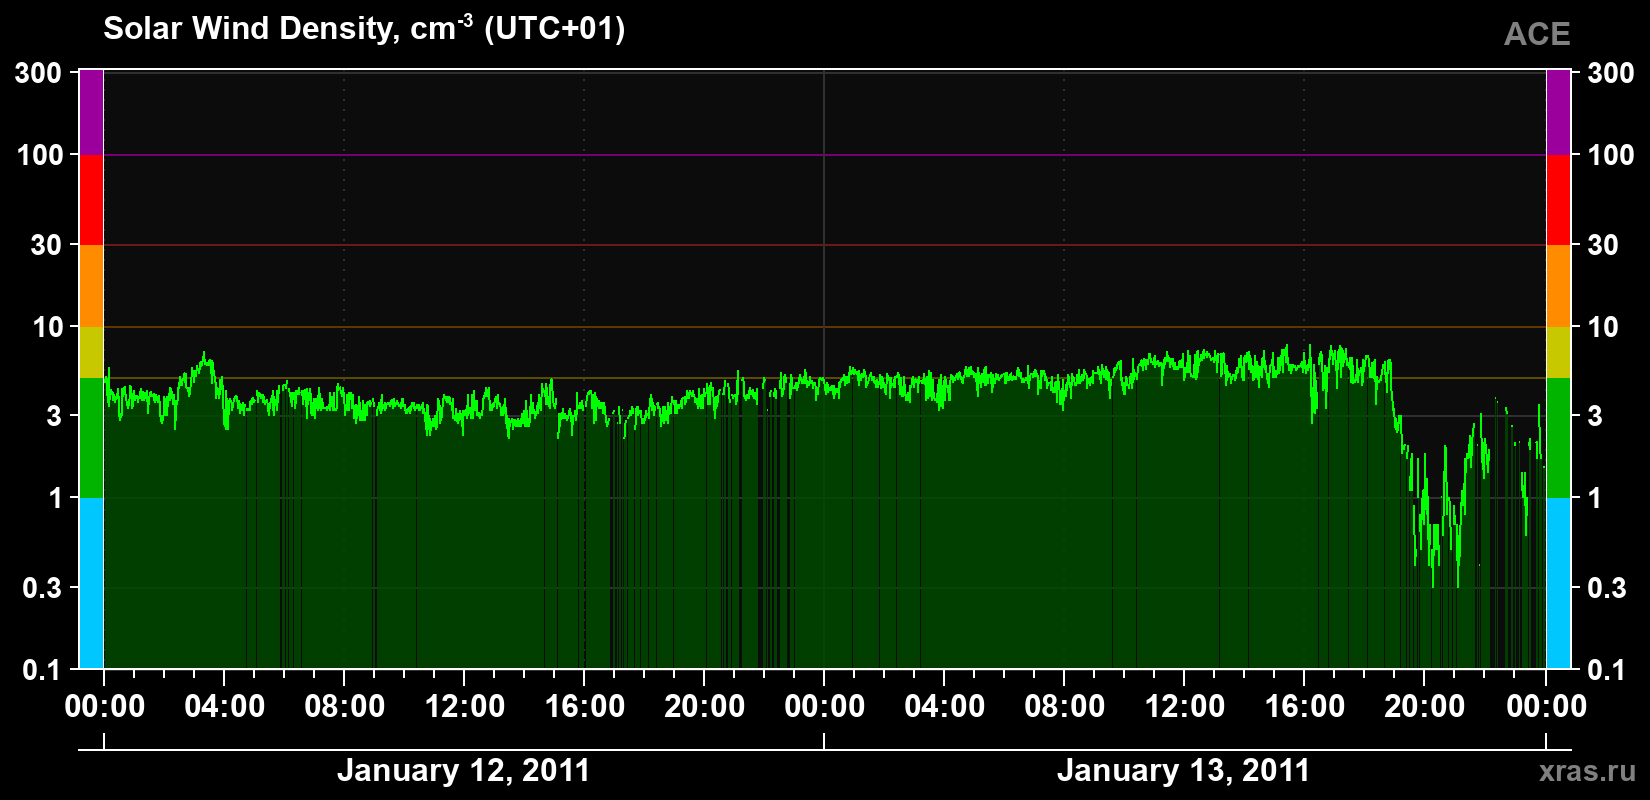Click the 16:00 time label under January 13

click(x=1305, y=707)
